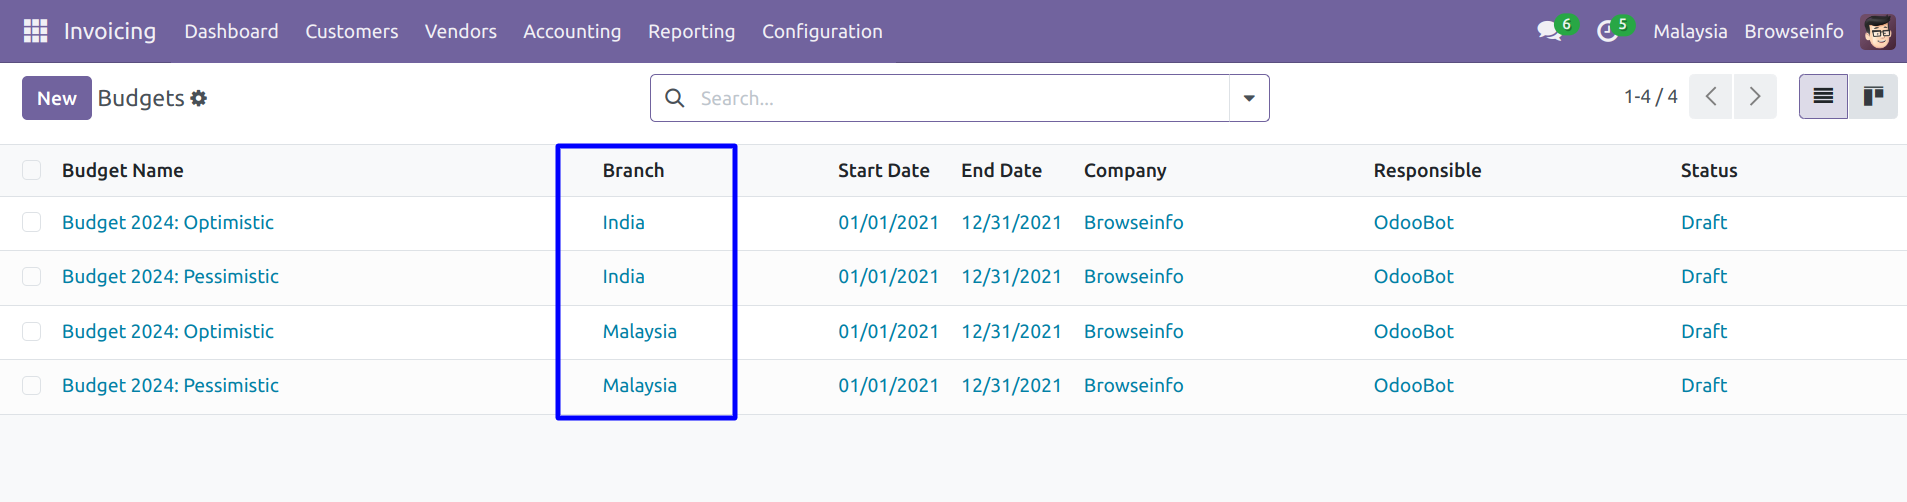
Task: Open the Reporting menu
Action: (x=691, y=31)
